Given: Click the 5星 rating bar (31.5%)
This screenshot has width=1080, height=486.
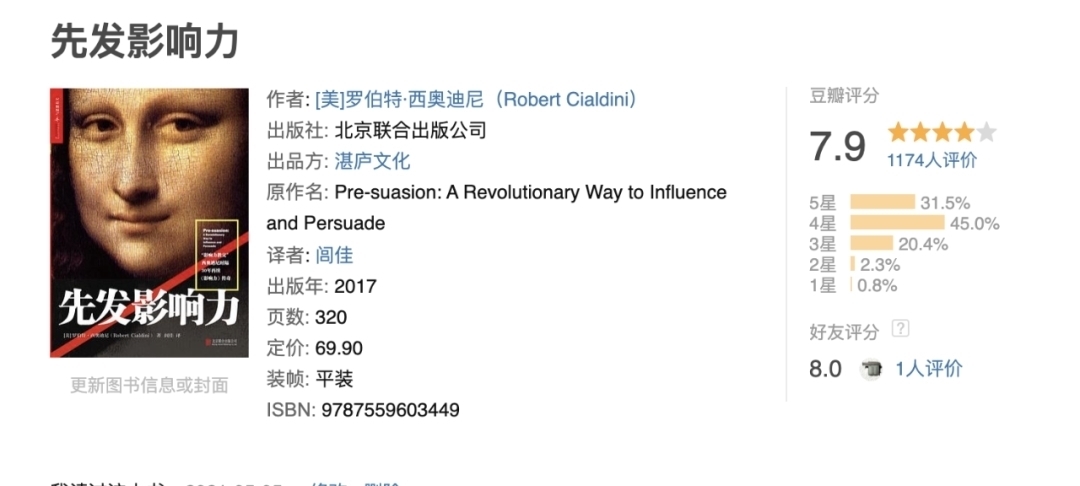Looking at the screenshot, I should point(882,202).
